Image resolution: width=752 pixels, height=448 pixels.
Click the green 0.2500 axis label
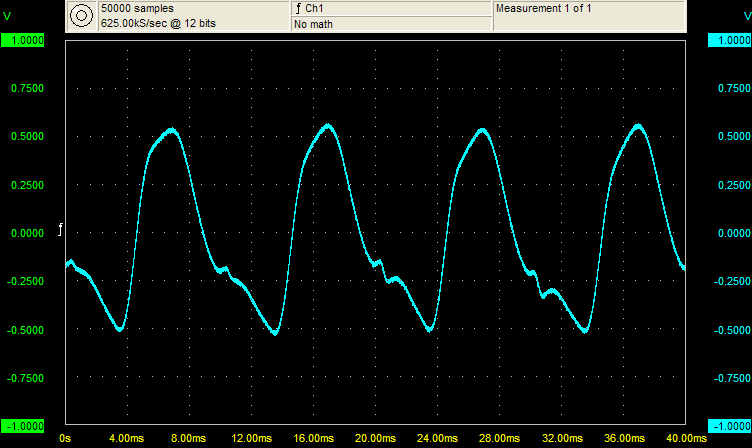pyautogui.click(x=27, y=185)
